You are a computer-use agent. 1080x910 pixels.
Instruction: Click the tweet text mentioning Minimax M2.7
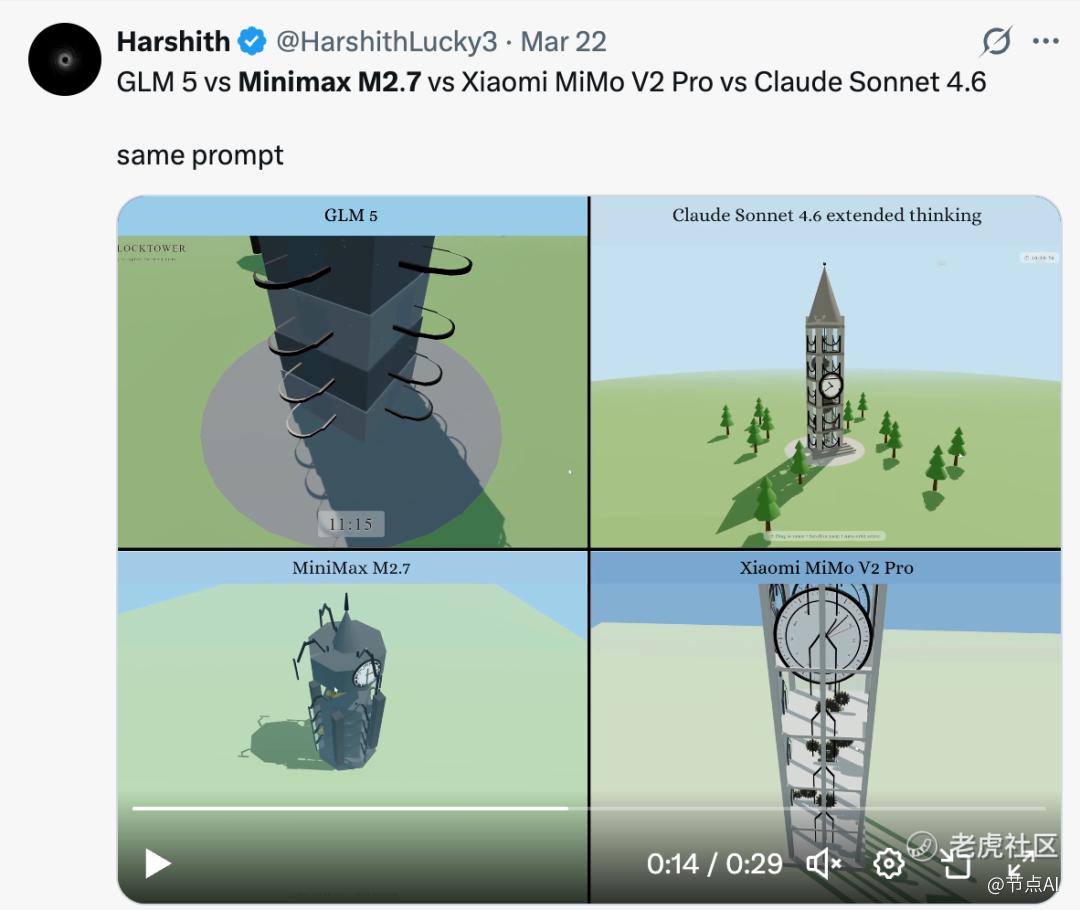551,82
